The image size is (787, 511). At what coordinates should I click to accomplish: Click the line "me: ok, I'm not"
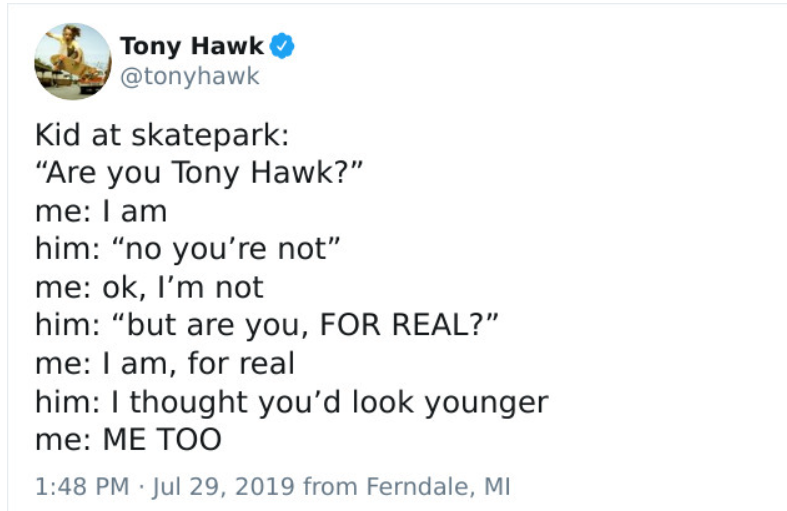(149, 288)
